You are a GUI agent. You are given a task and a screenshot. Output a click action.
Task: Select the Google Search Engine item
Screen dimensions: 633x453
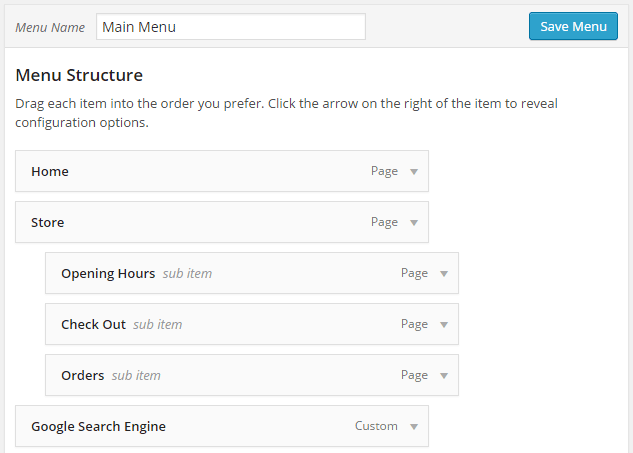coord(222,426)
